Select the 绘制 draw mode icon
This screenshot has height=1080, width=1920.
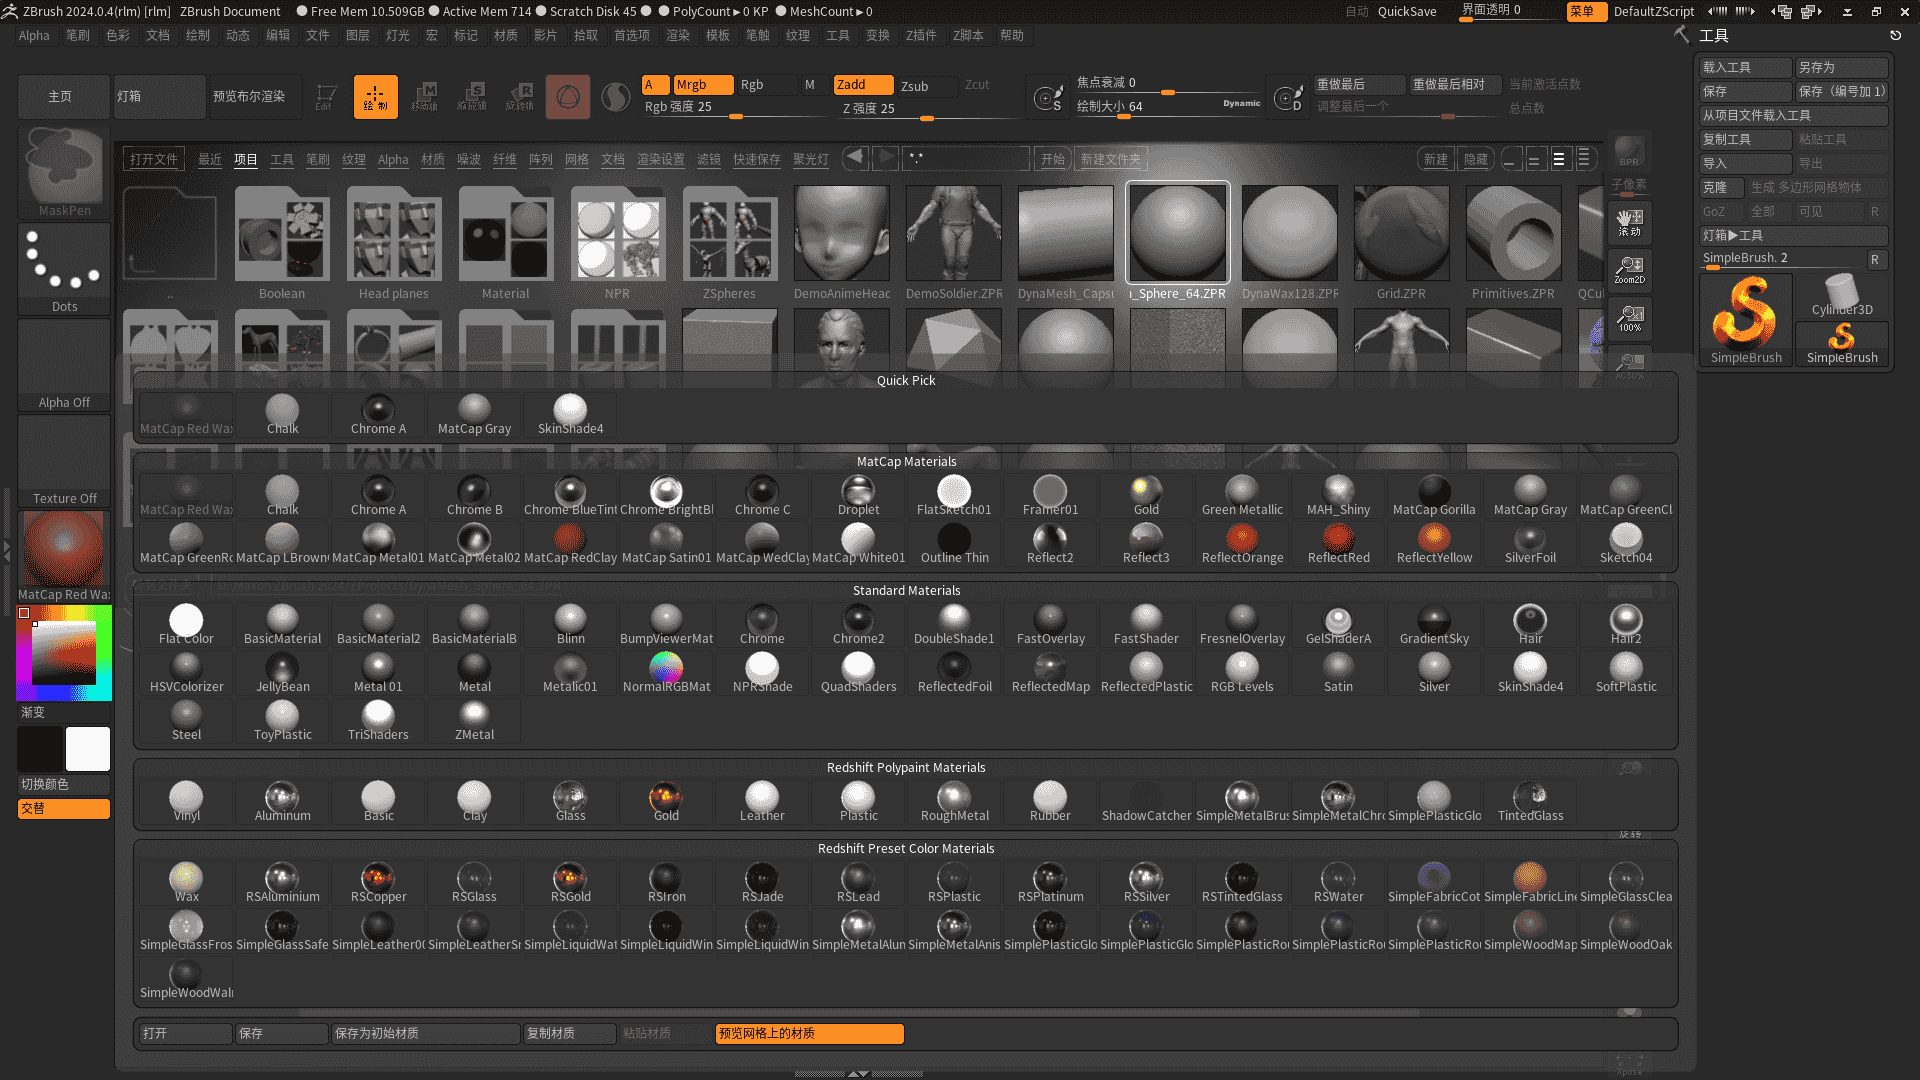pyautogui.click(x=375, y=96)
